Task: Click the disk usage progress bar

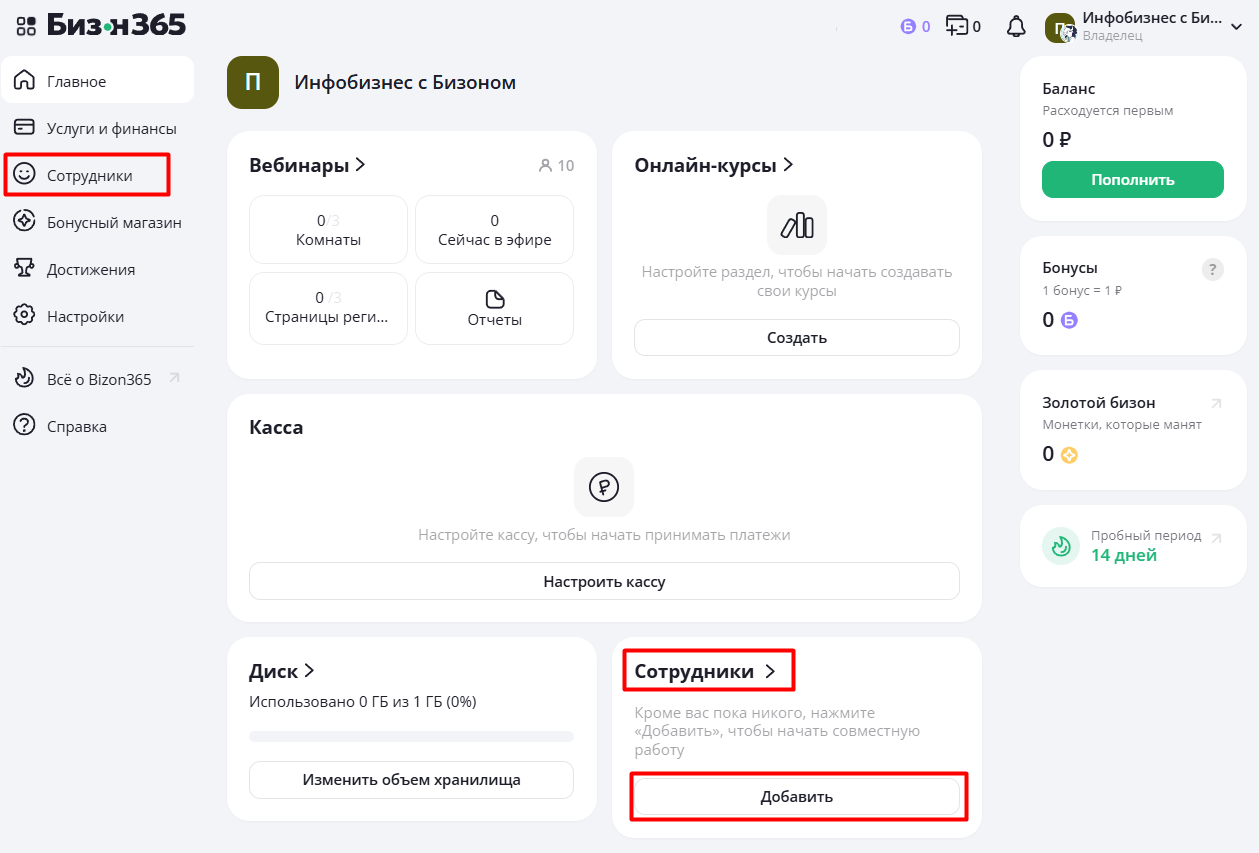Action: pyautogui.click(x=411, y=737)
